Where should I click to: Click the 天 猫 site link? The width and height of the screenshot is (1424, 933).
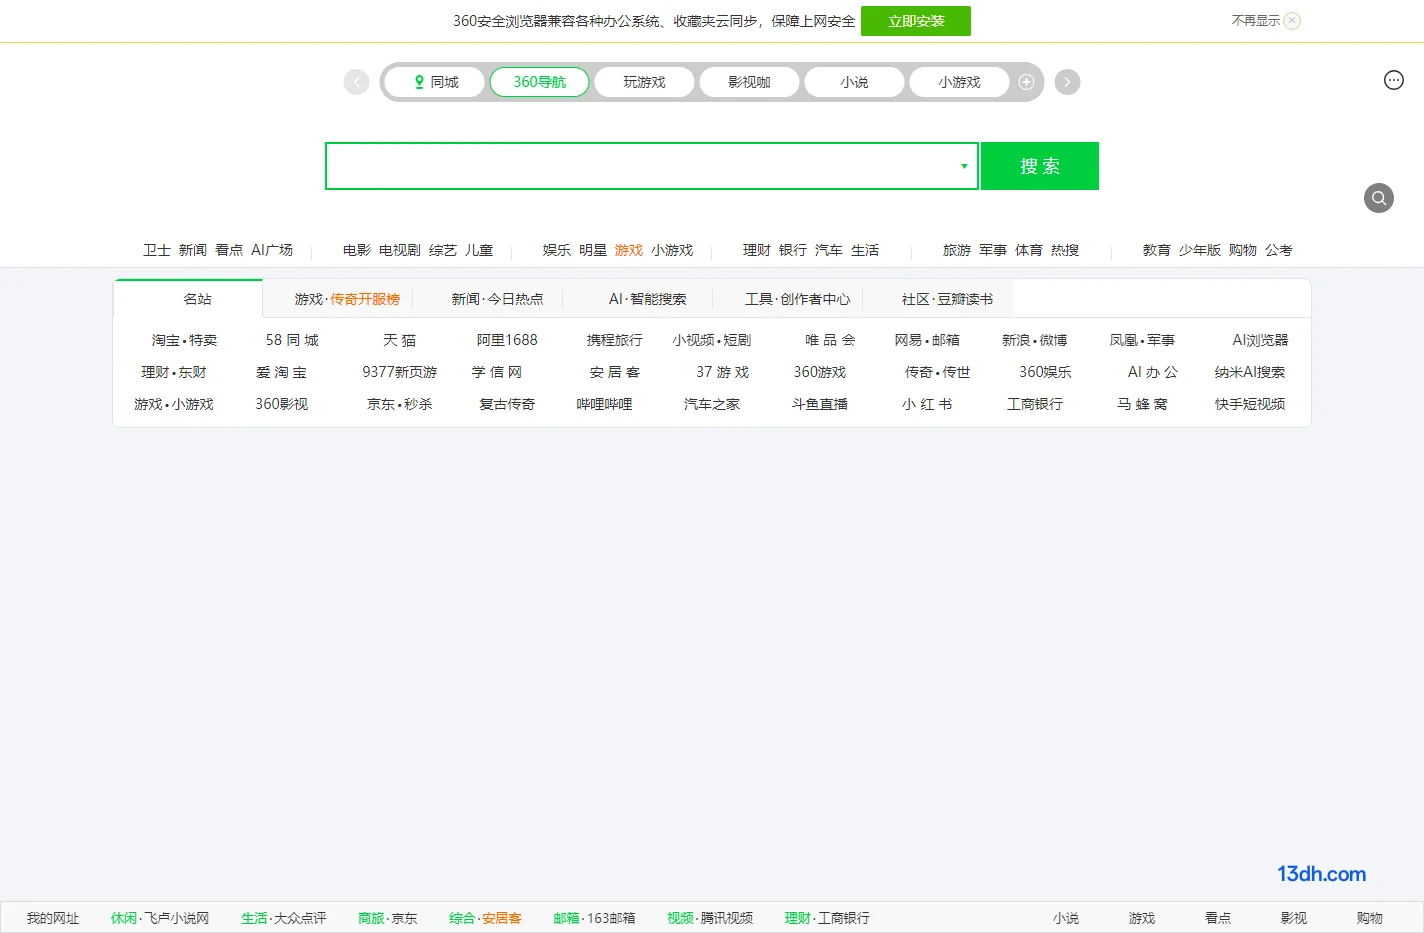[x=399, y=340]
